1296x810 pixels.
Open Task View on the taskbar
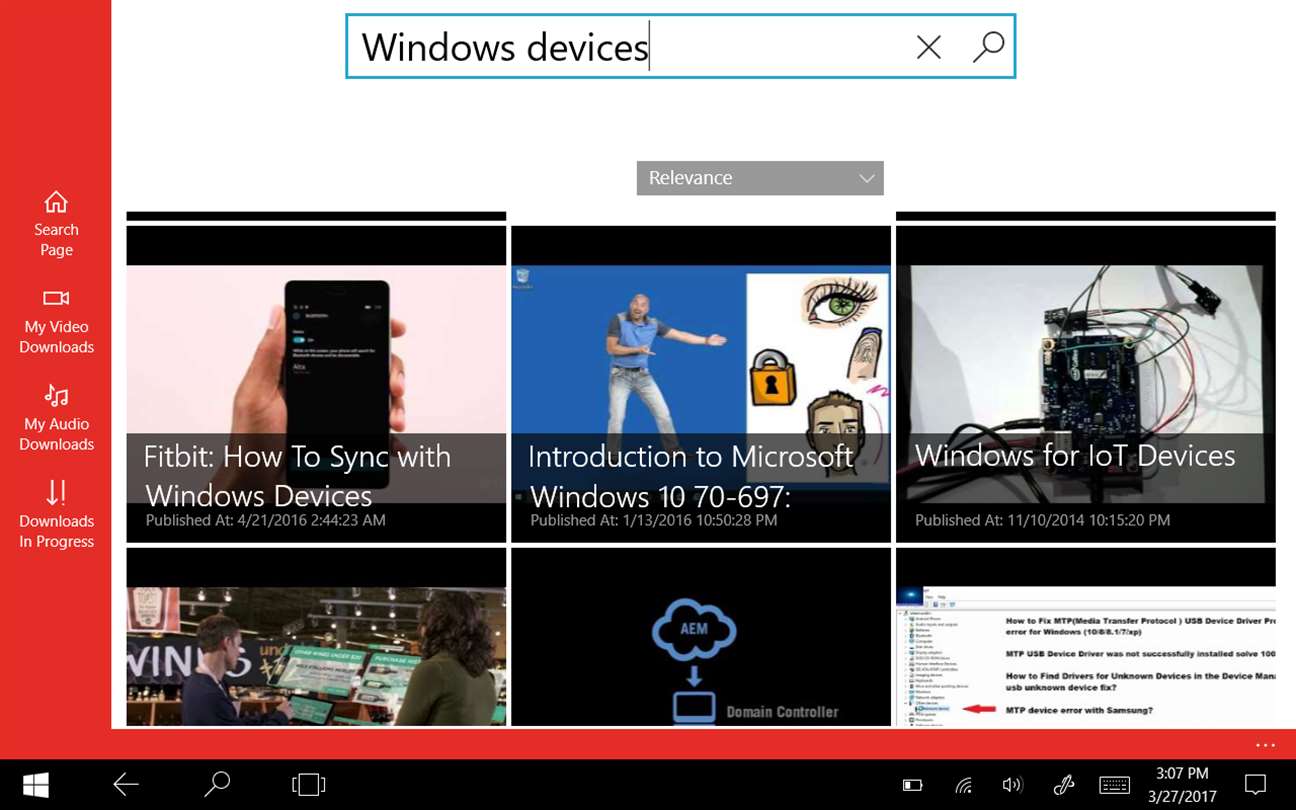[309, 785]
